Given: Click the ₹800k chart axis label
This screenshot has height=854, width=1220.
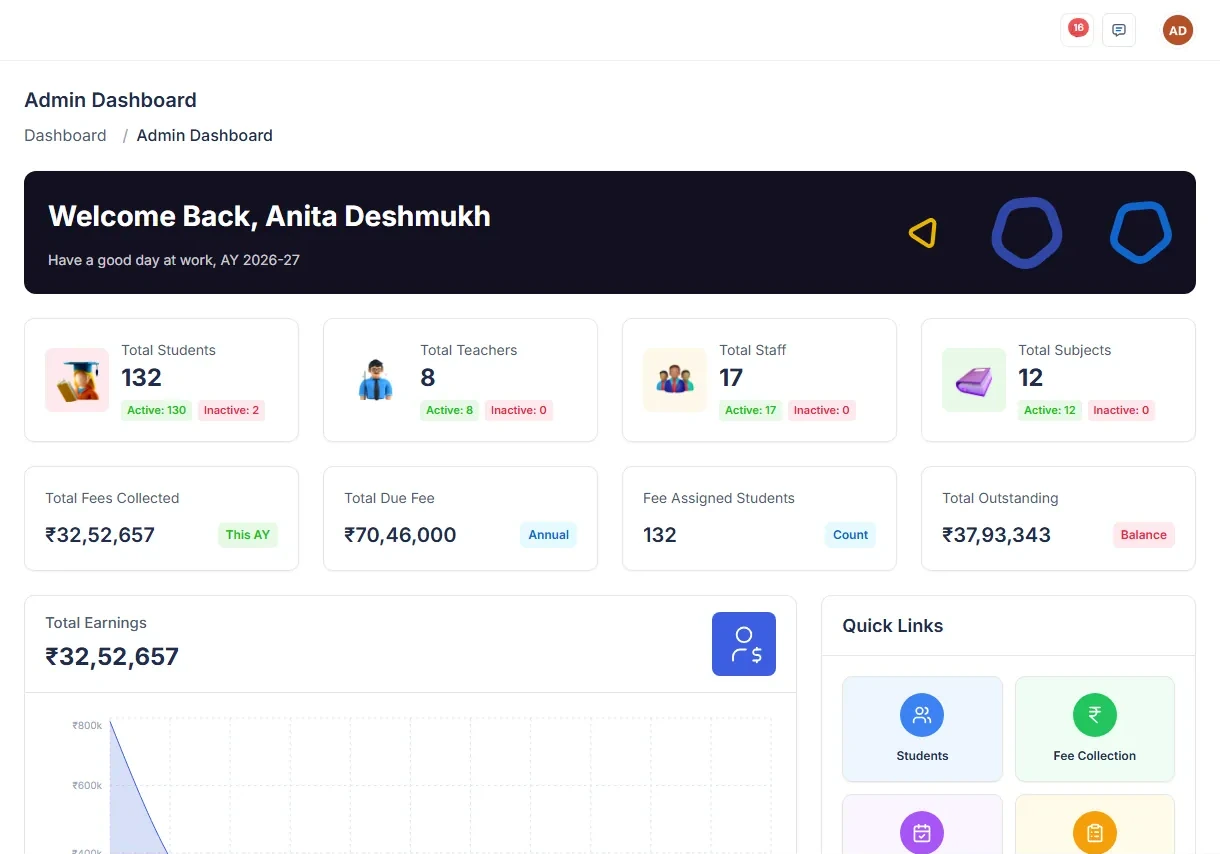Looking at the screenshot, I should pyautogui.click(x=87, y=725).
